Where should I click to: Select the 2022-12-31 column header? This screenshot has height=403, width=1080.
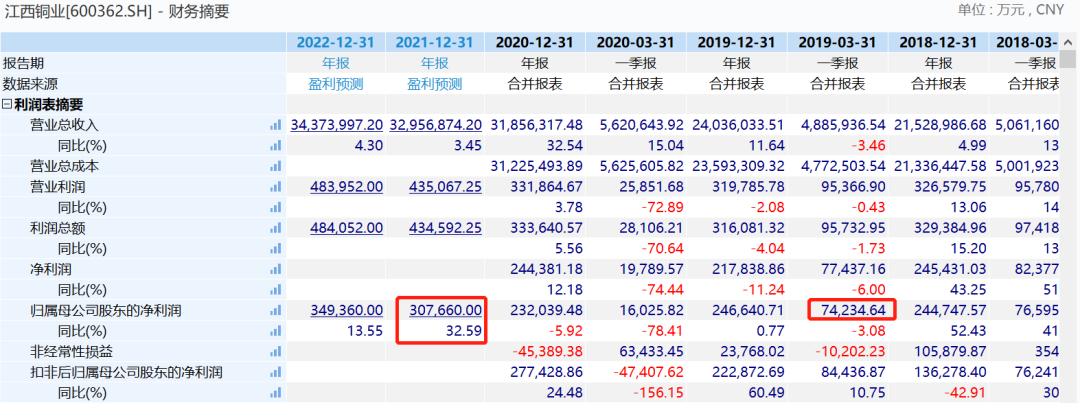click(x=336, y=42)
